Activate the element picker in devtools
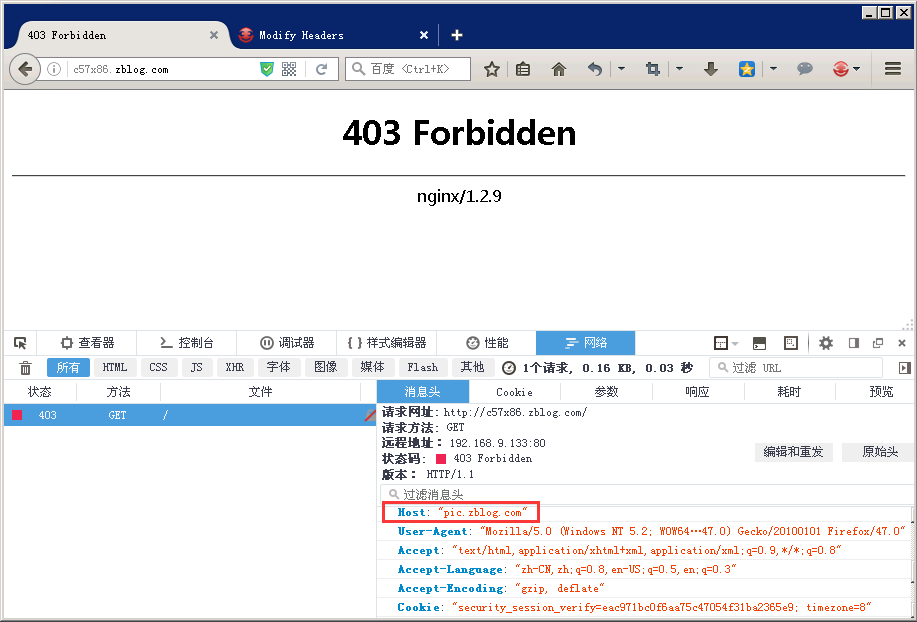Screen dimensions: 917x622 [x=20, y=343]
